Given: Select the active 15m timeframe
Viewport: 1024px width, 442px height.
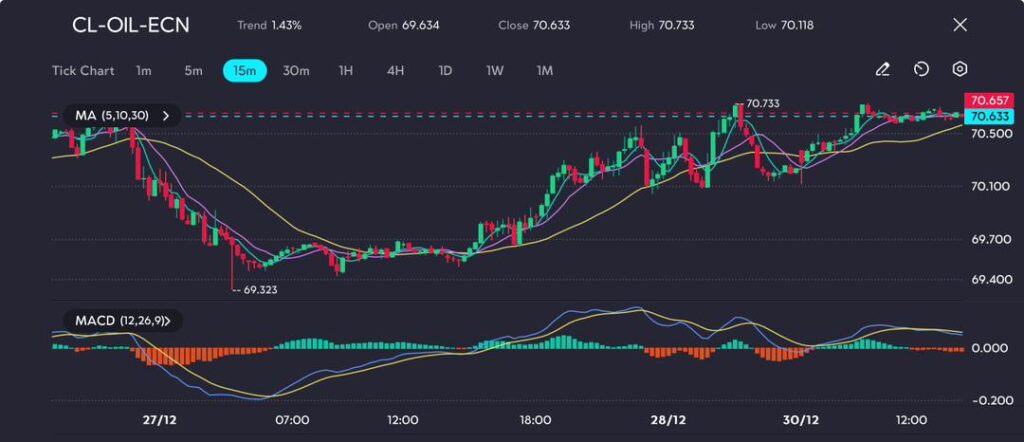Looking at the screenshot, I should click(x=245, y=71).
